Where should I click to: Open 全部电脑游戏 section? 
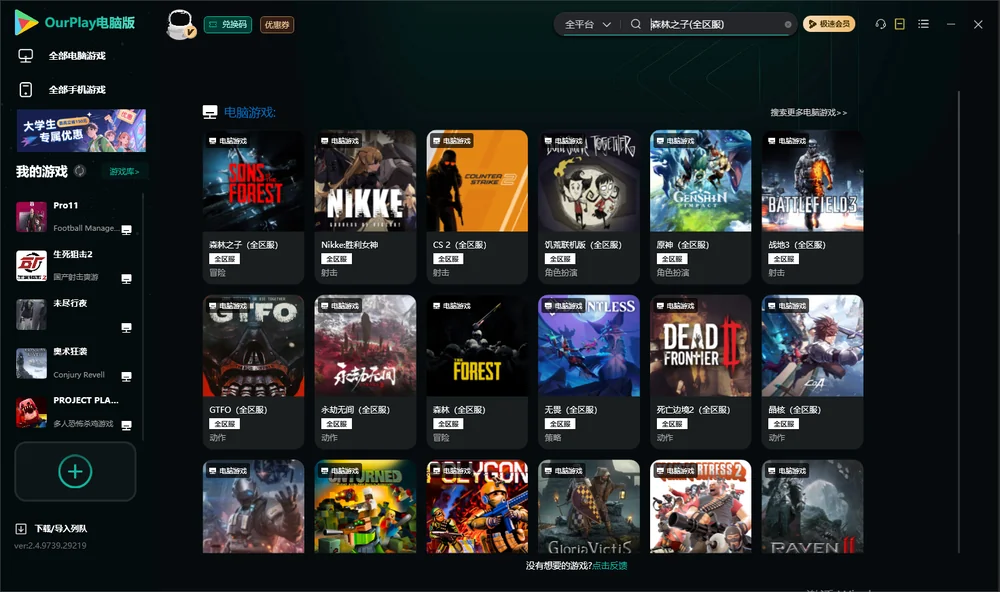(x=77, y=56)
